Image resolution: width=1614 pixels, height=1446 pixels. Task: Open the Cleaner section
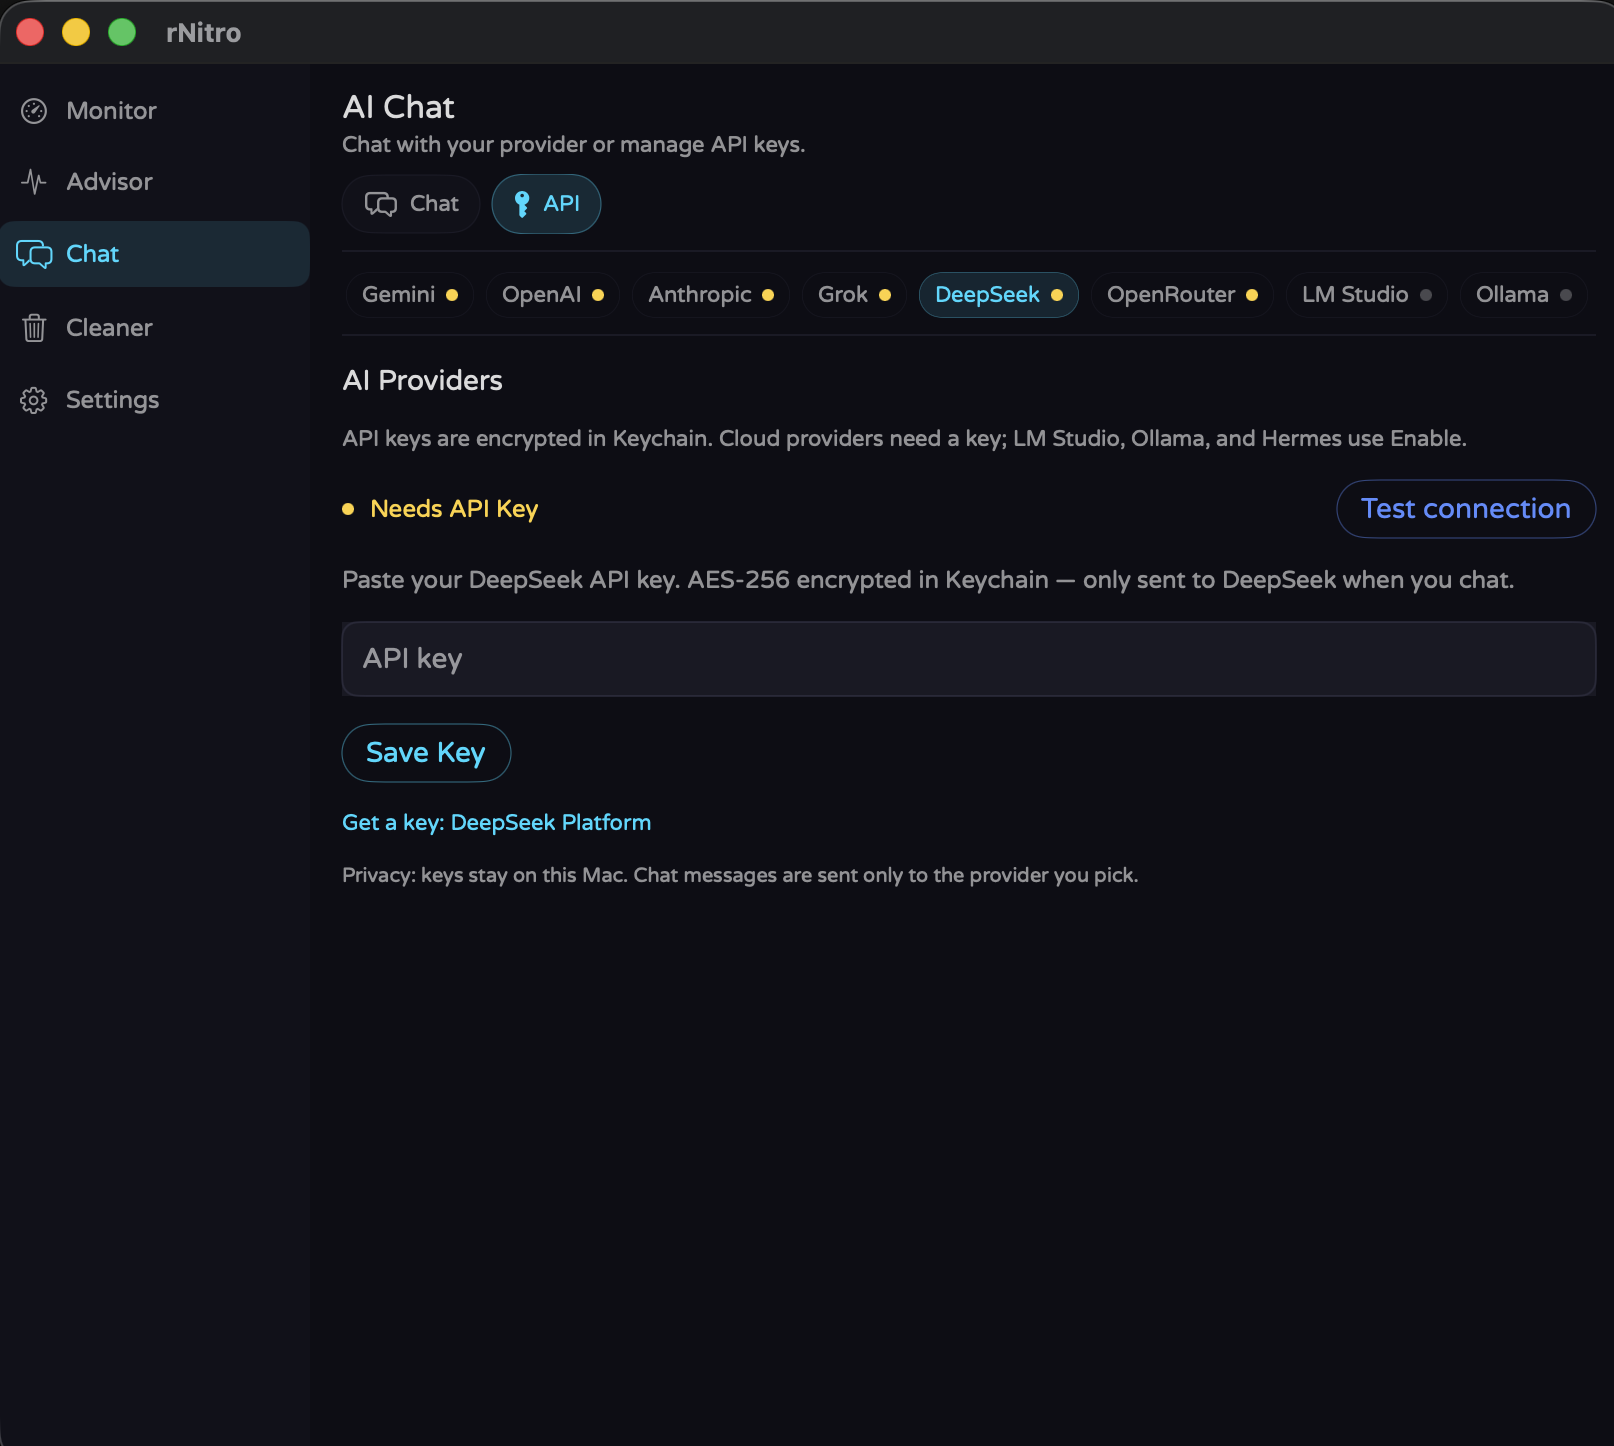[x=155, y=328]
